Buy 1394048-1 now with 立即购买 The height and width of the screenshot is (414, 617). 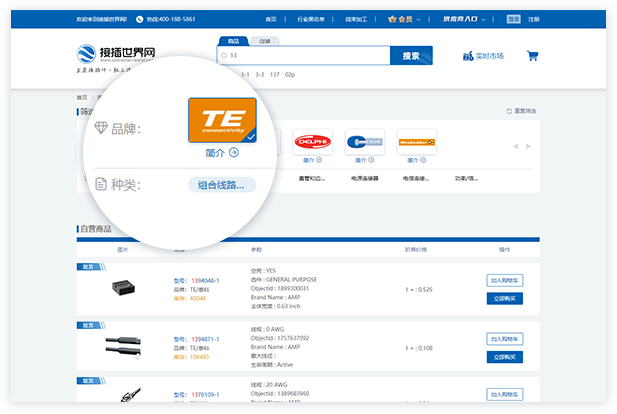point(505,299)
